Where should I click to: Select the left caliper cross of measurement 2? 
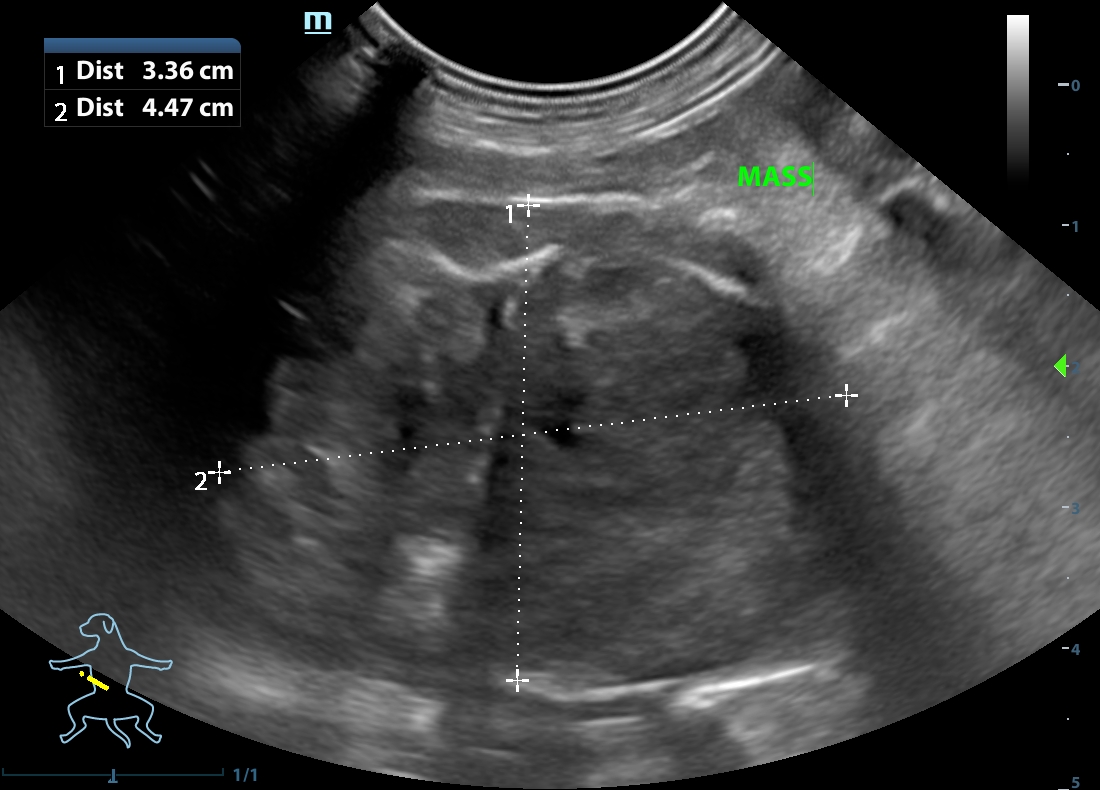[x=220, y=471]
